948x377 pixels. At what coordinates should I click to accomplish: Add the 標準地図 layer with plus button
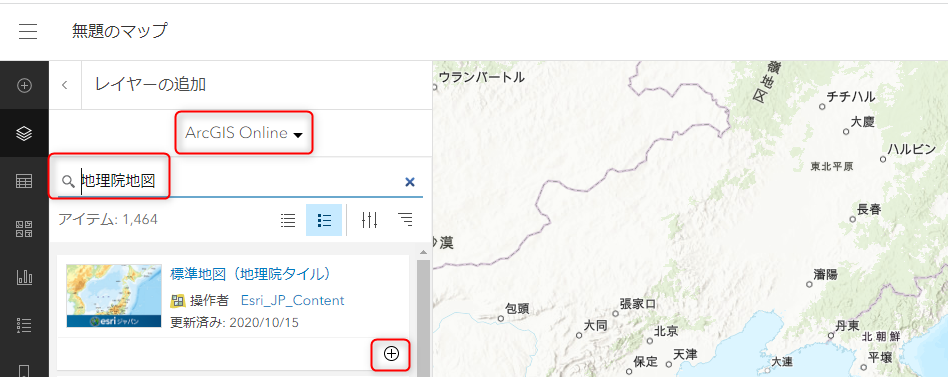pos(392,354)
